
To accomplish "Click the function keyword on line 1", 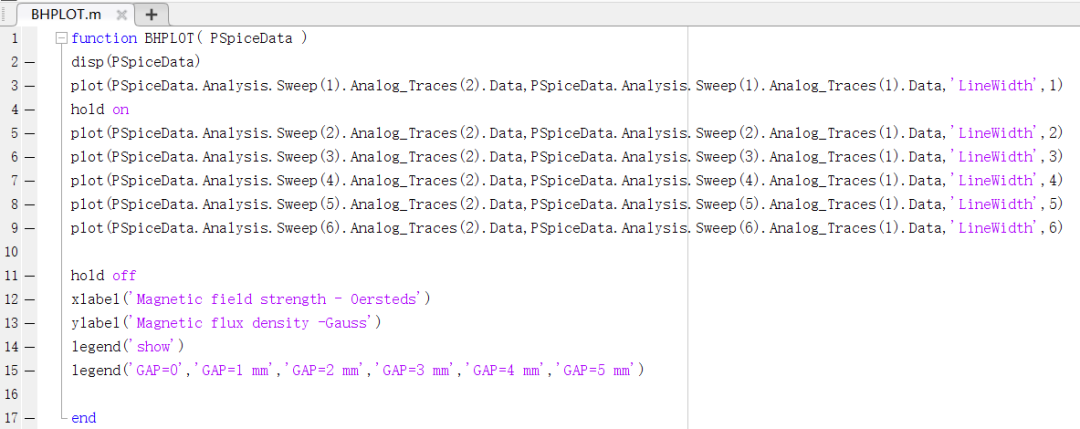I will (x=105, y=39).
